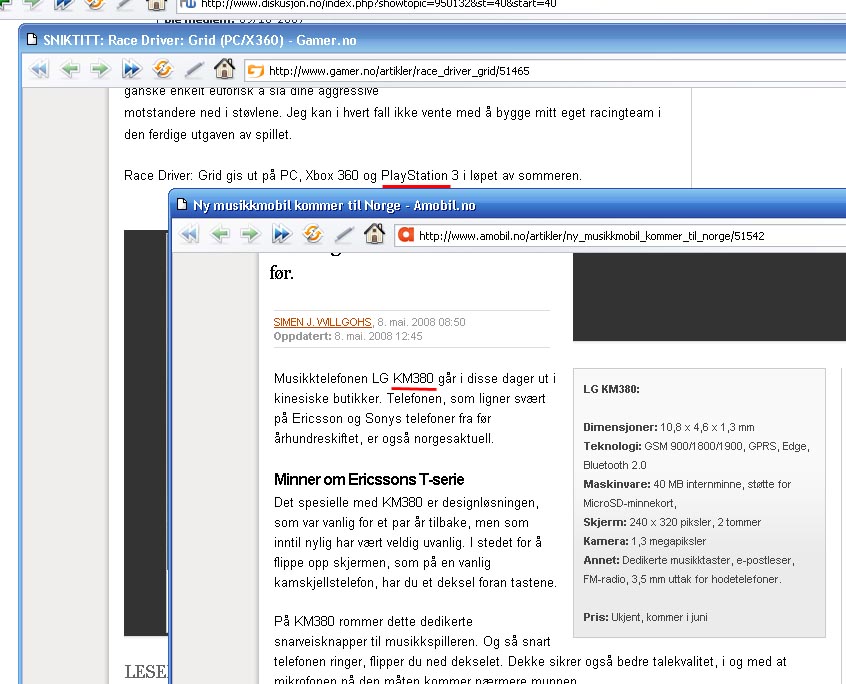Click the Rewind button in the Gamer.no window

click(x=39, y=70)
